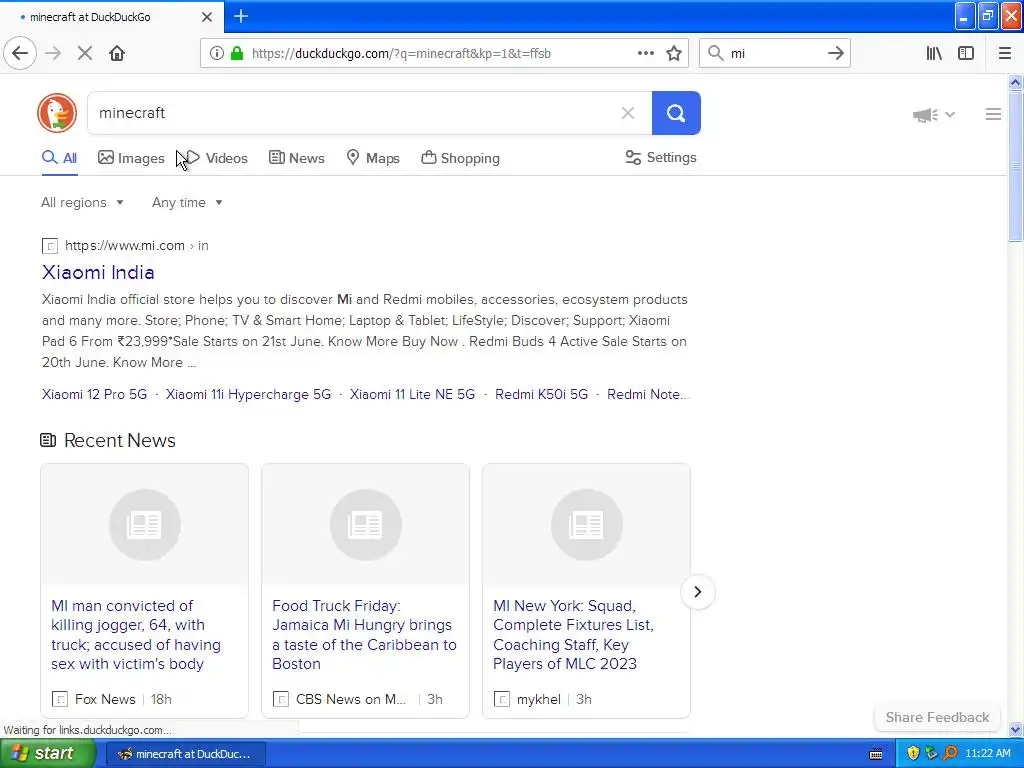Open Xiaomi 11i Hypercharge 5G sitelink

(x=248, y=394)
